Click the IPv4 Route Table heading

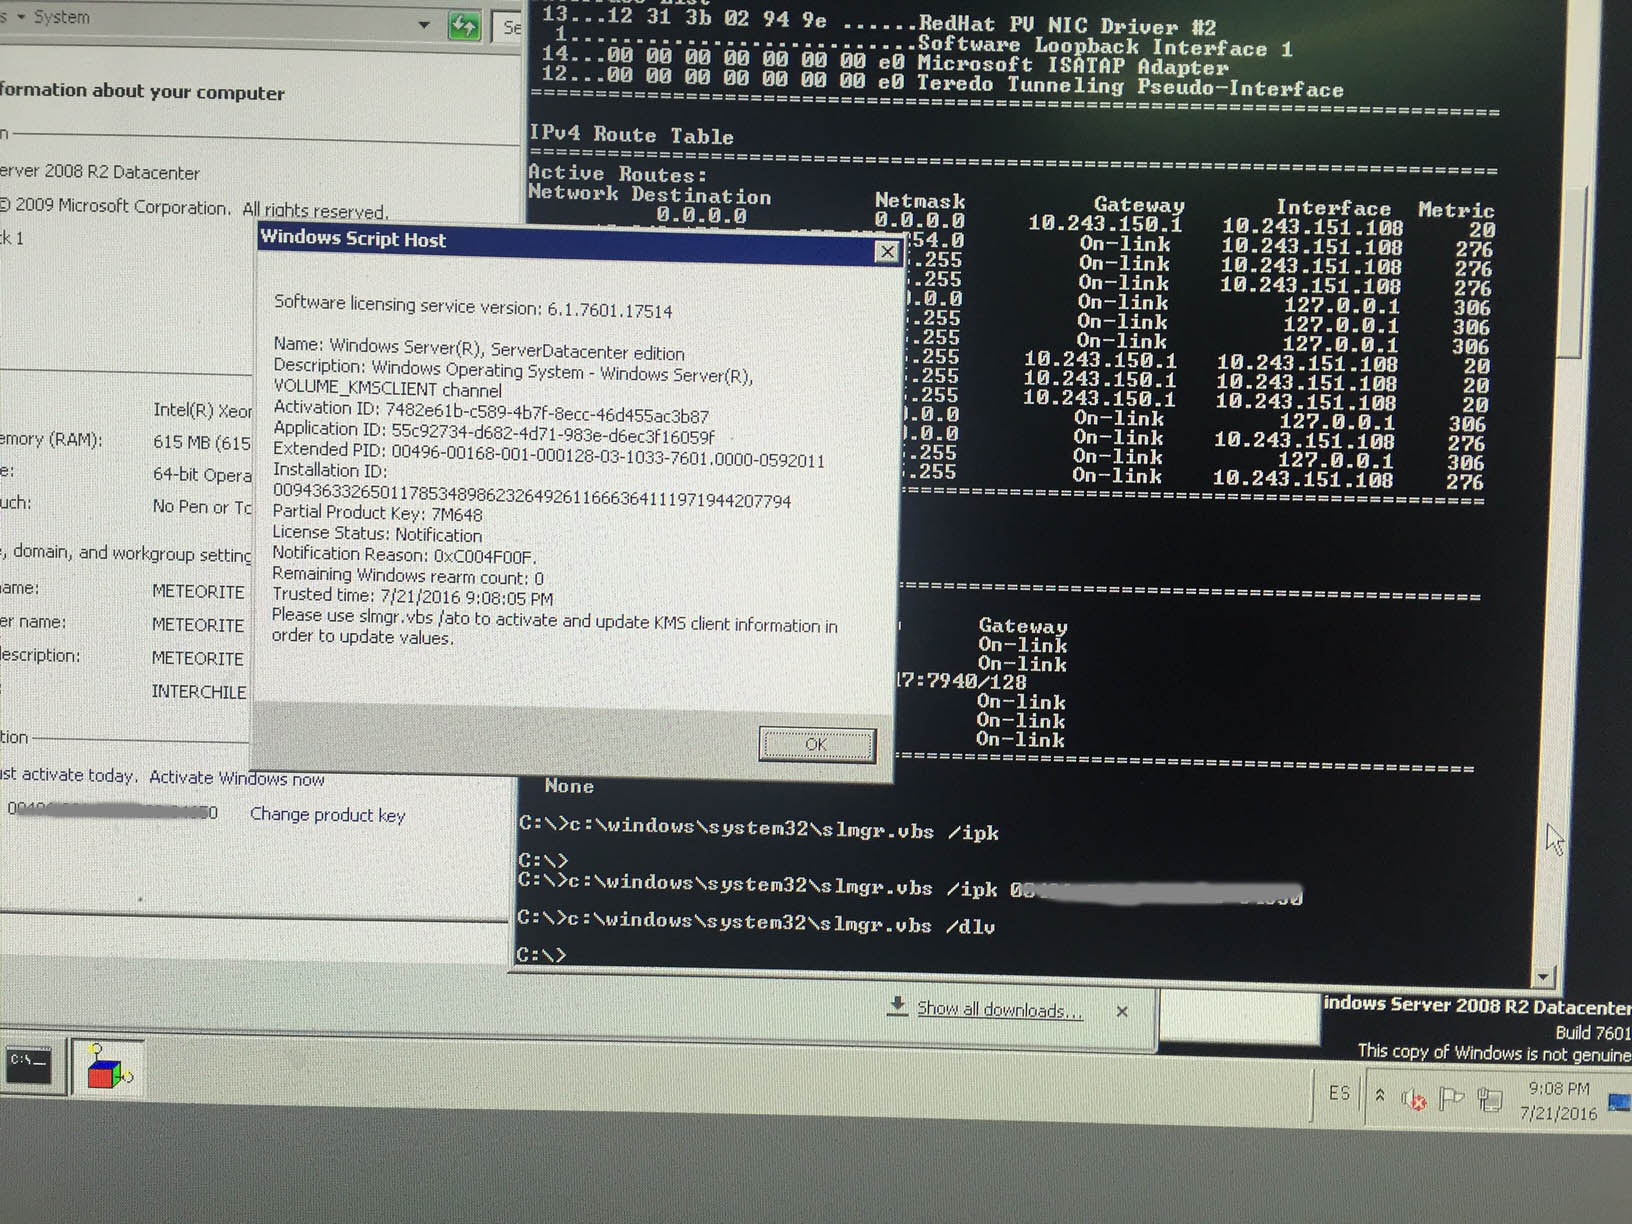(x=631, y=134)
